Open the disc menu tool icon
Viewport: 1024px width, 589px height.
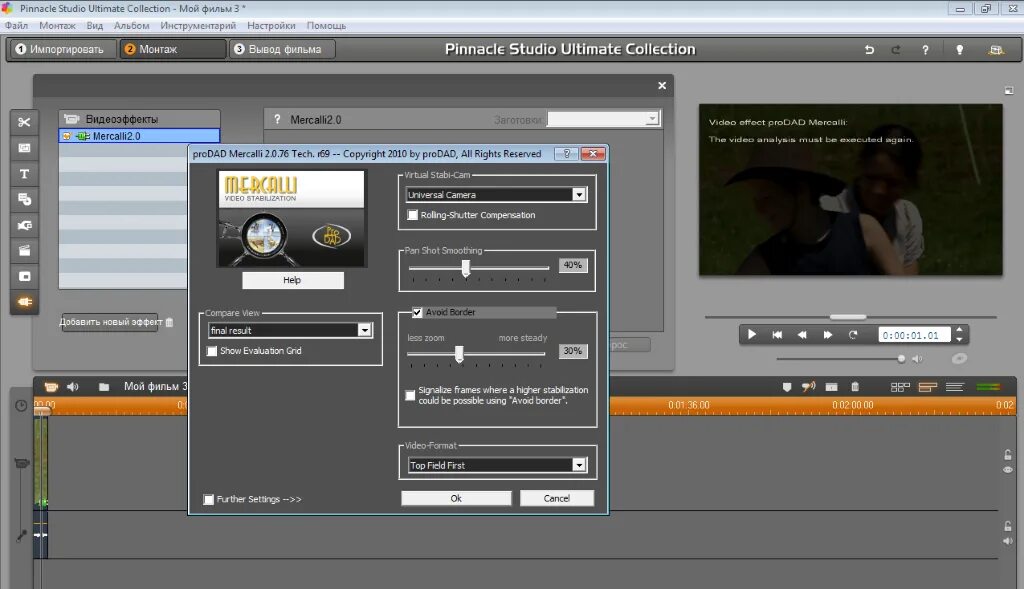pos(24,199)
